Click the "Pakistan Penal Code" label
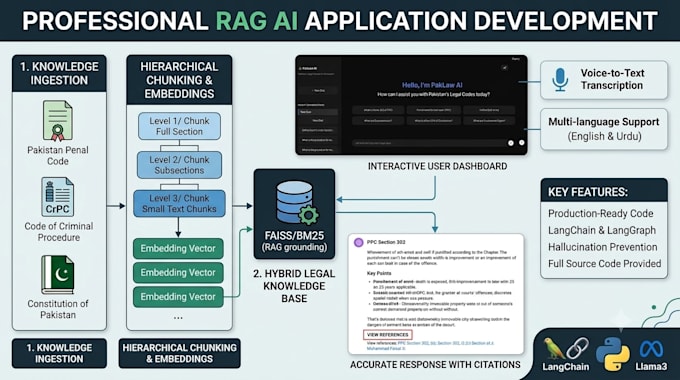Viewport: 680px width, 380px height. [58, 155]
